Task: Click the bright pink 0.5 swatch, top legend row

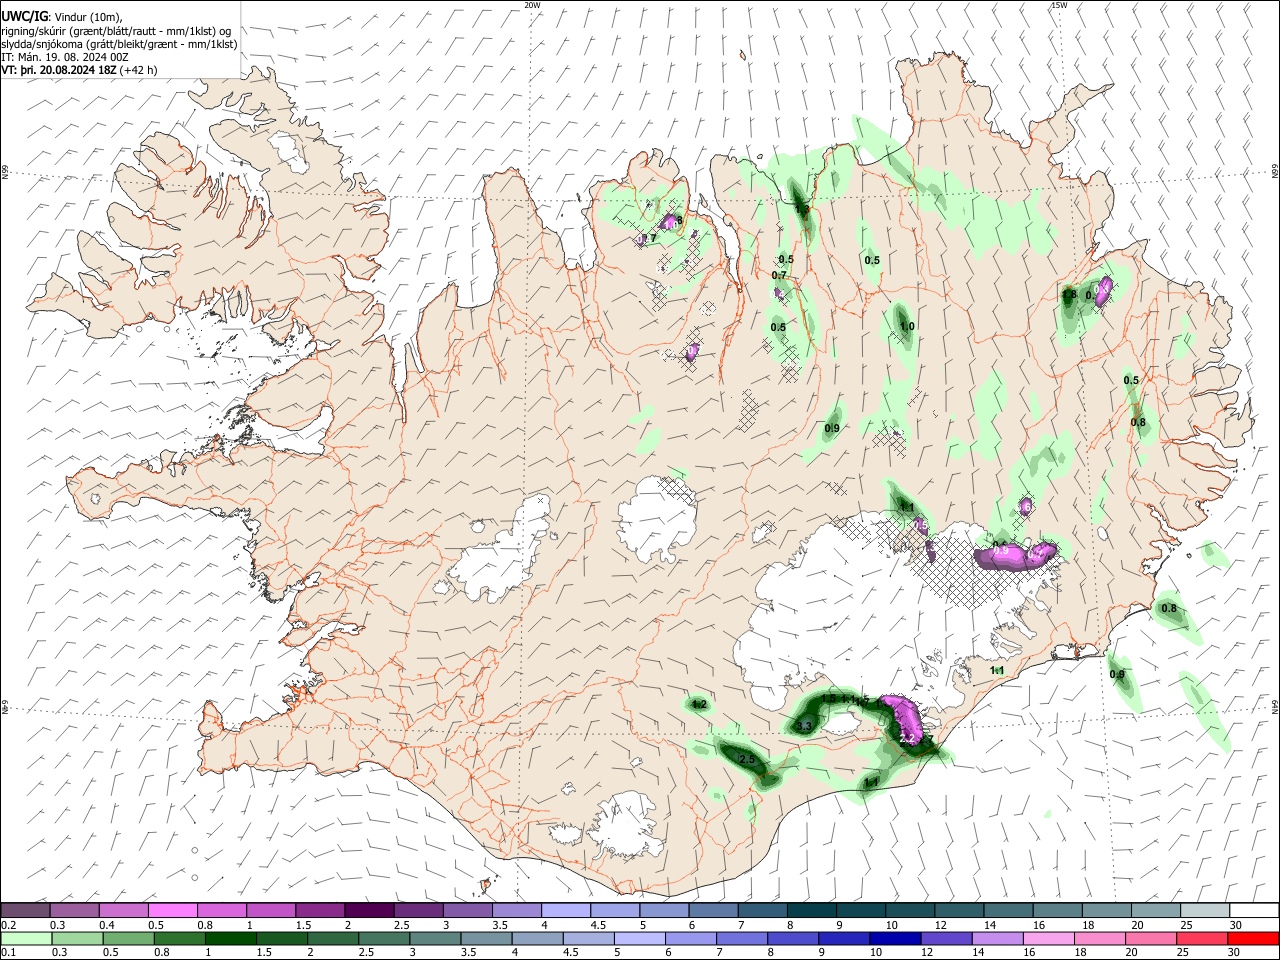Action: point(173,910)
